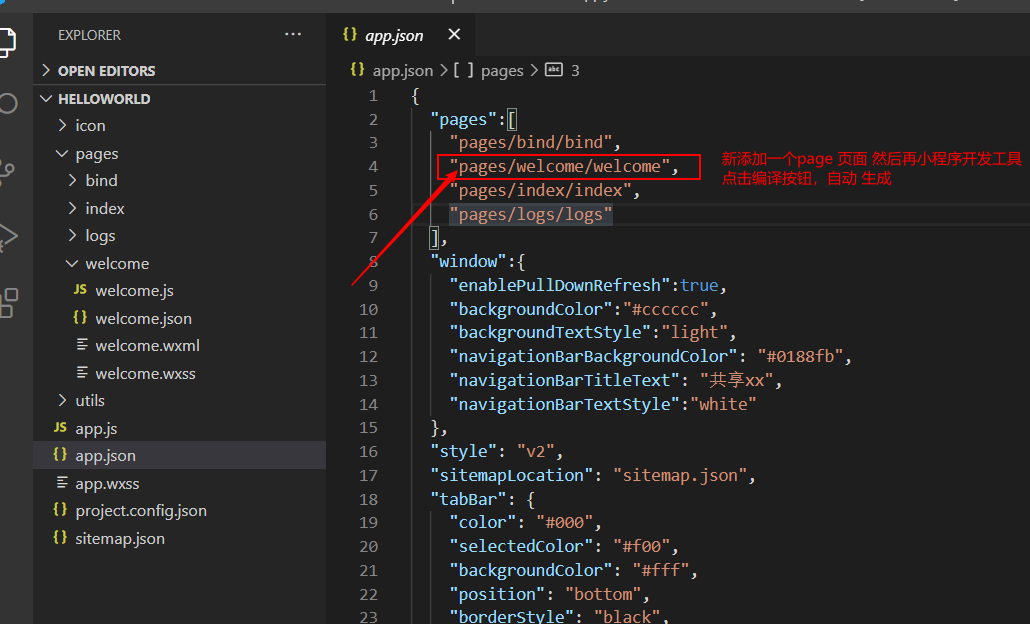The image size is (1030, 624).
Task: Click app.wxss file icon
Action: pos(62,483)
